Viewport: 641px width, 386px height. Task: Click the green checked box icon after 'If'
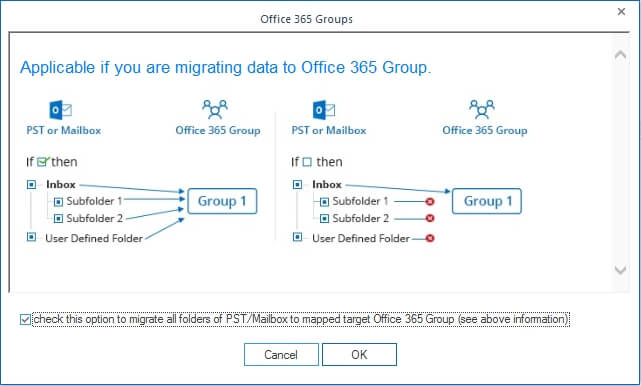pos(43,162)
